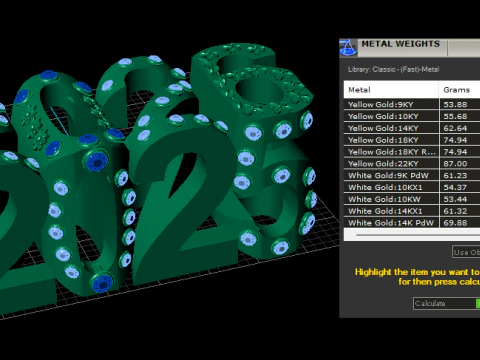The height and width of the screenshot is (360, 480).
Task: Select the Yellow Gold:9KY row
Action: 412,104
